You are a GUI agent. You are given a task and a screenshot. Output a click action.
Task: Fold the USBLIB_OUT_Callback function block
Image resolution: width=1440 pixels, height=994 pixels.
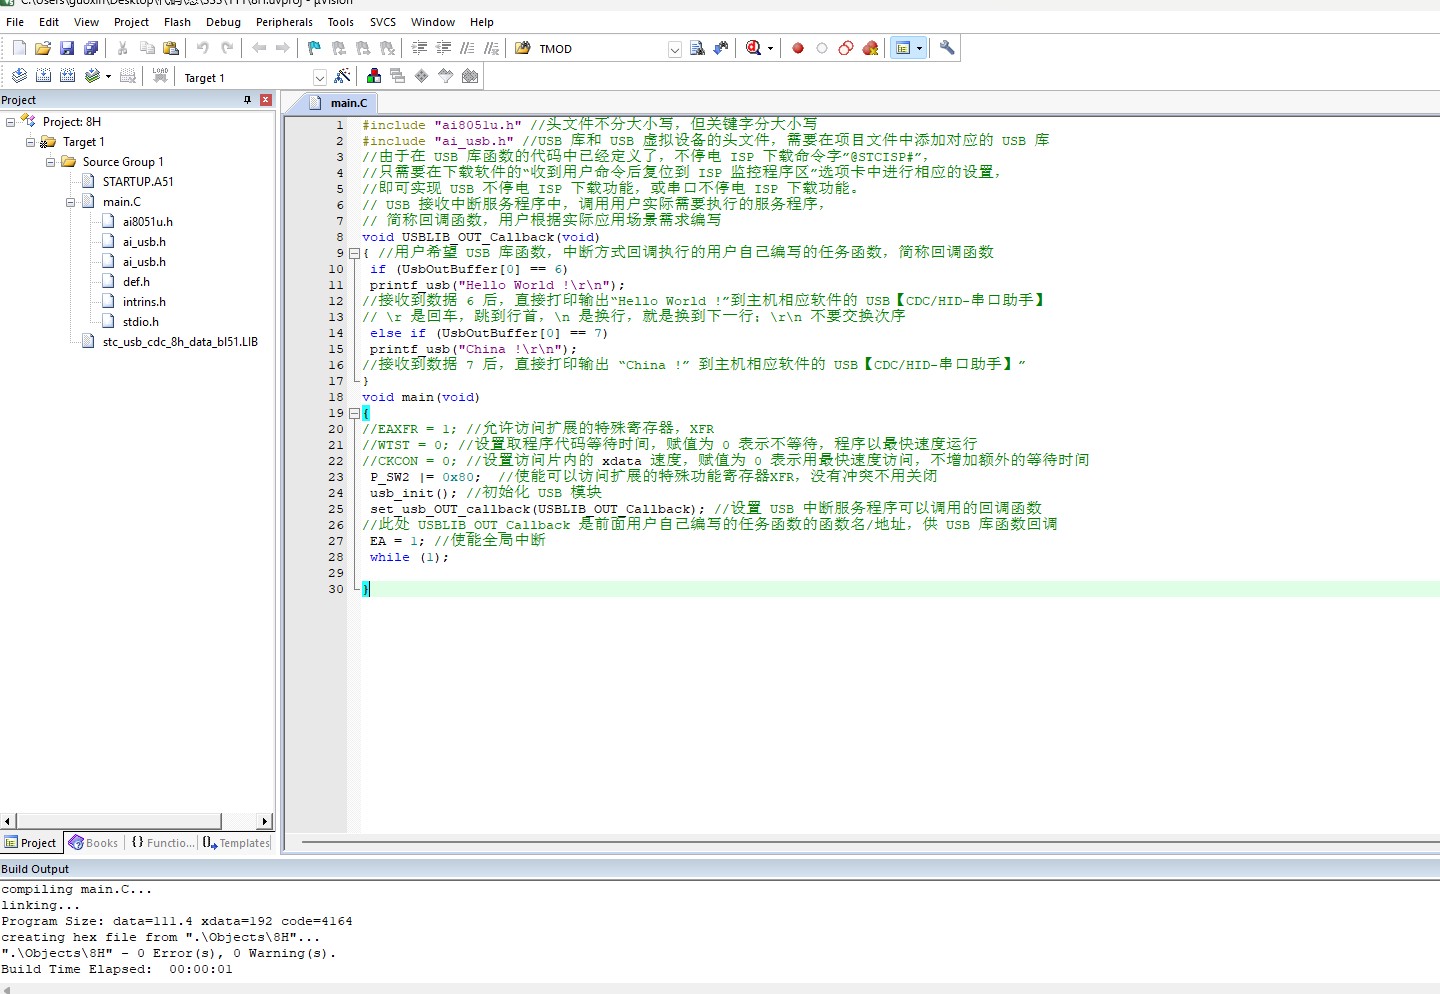point(354,253)
